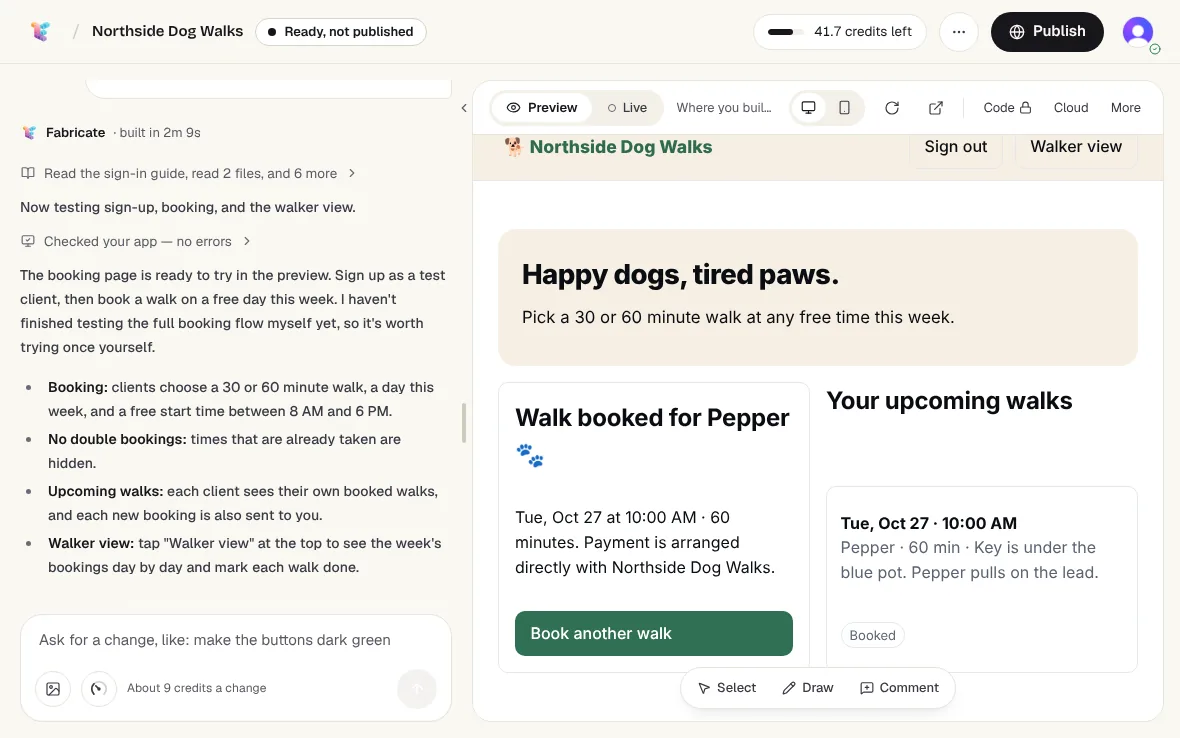Open Walker view in the app preview
This screenshot has width=1180, height=738.
[x=1075, y=147]
